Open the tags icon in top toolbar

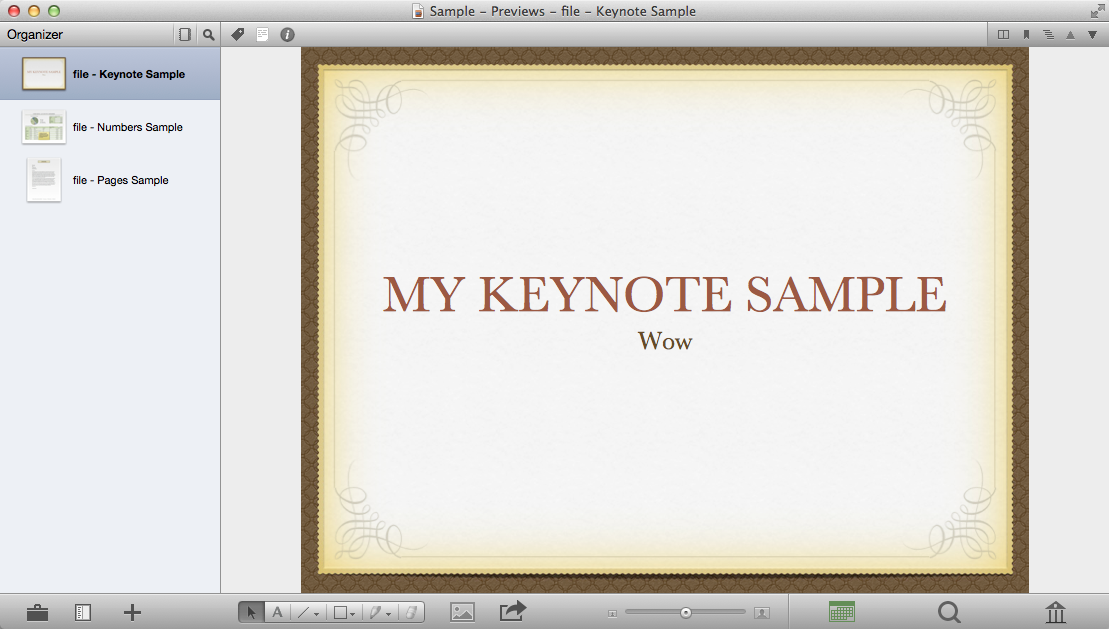(x=238, y=34)
